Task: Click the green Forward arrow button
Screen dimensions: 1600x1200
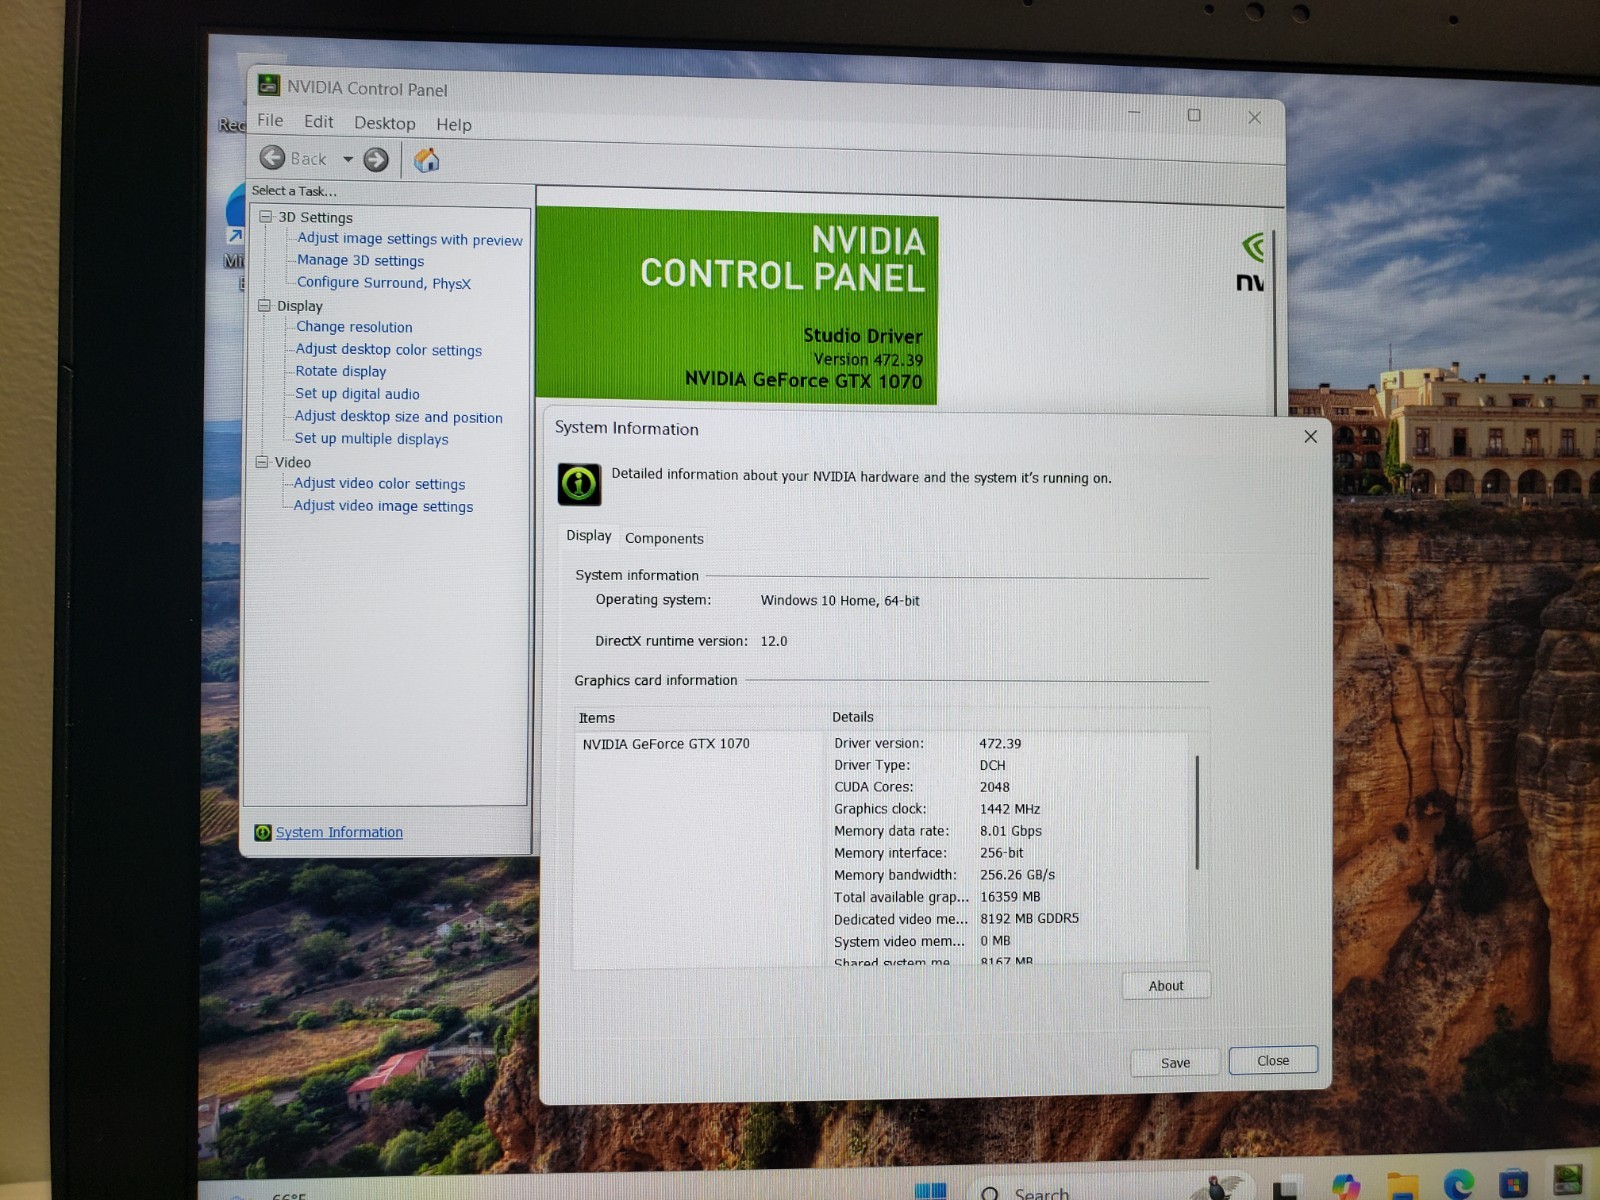Action: coord(376,160)
